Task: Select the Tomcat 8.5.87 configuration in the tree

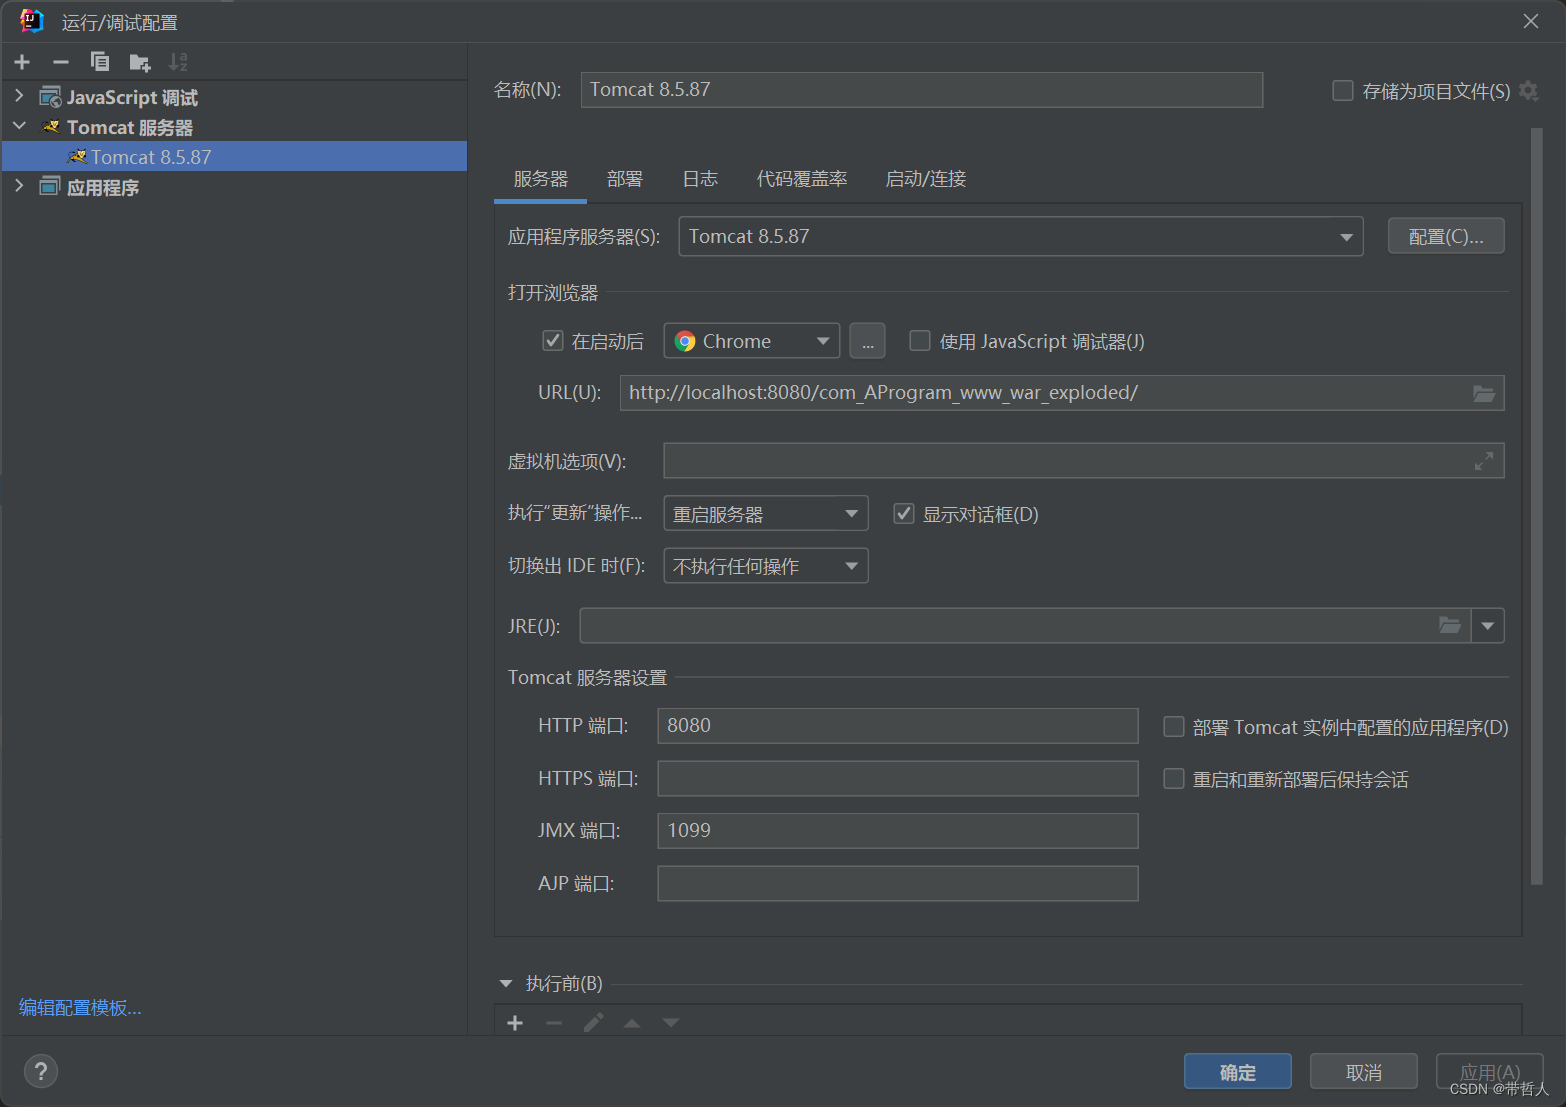Action: point(234,157)
